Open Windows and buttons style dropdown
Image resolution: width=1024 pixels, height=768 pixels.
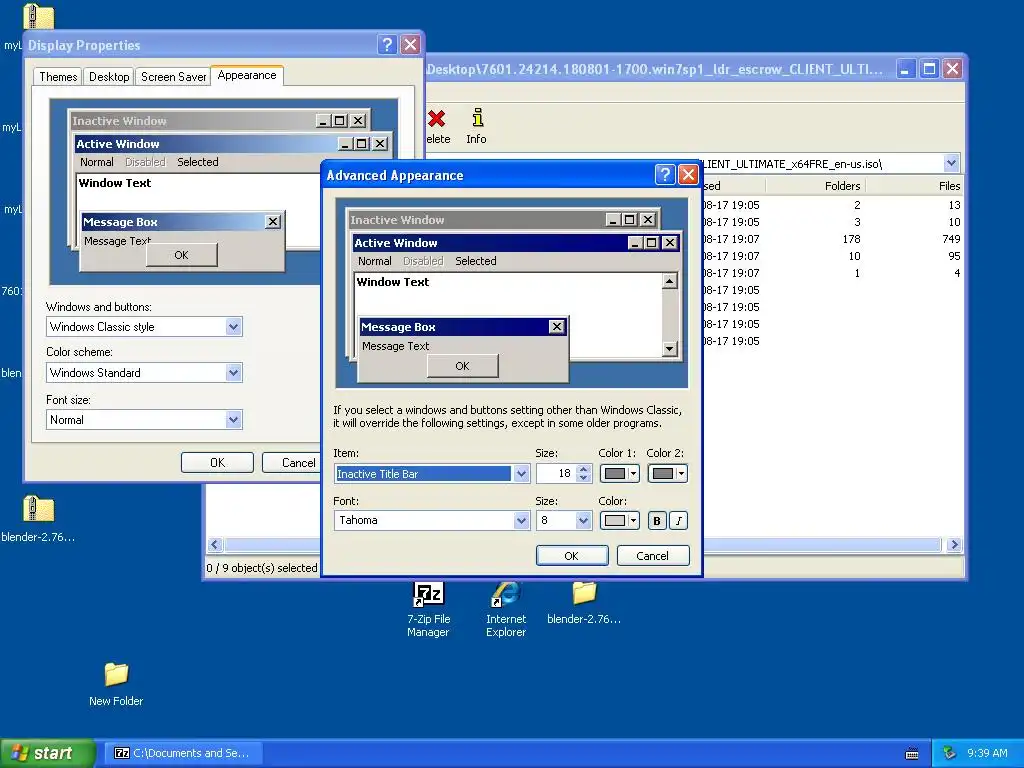[x=233, y=327]
